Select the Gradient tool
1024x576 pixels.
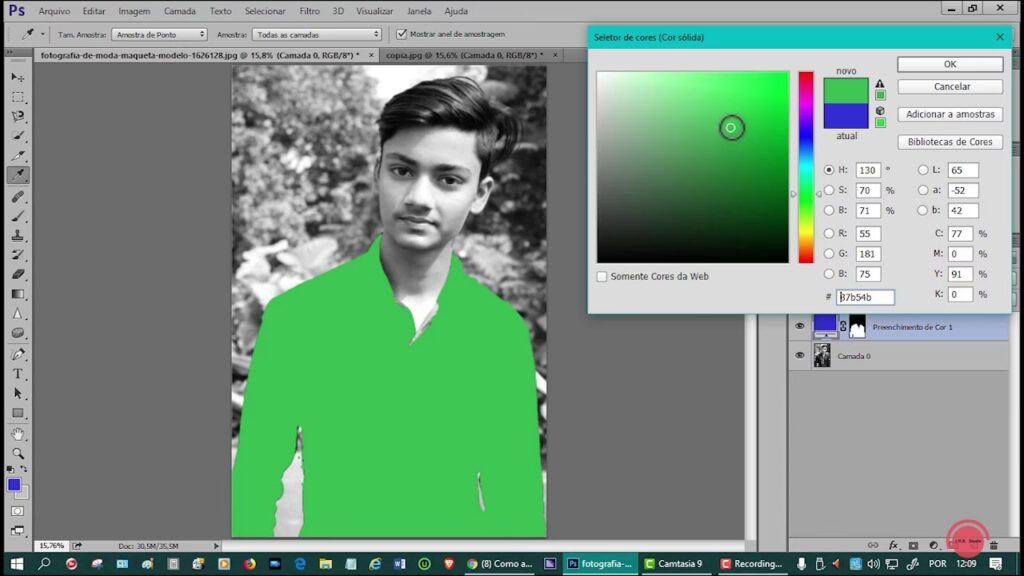point(18,294)
